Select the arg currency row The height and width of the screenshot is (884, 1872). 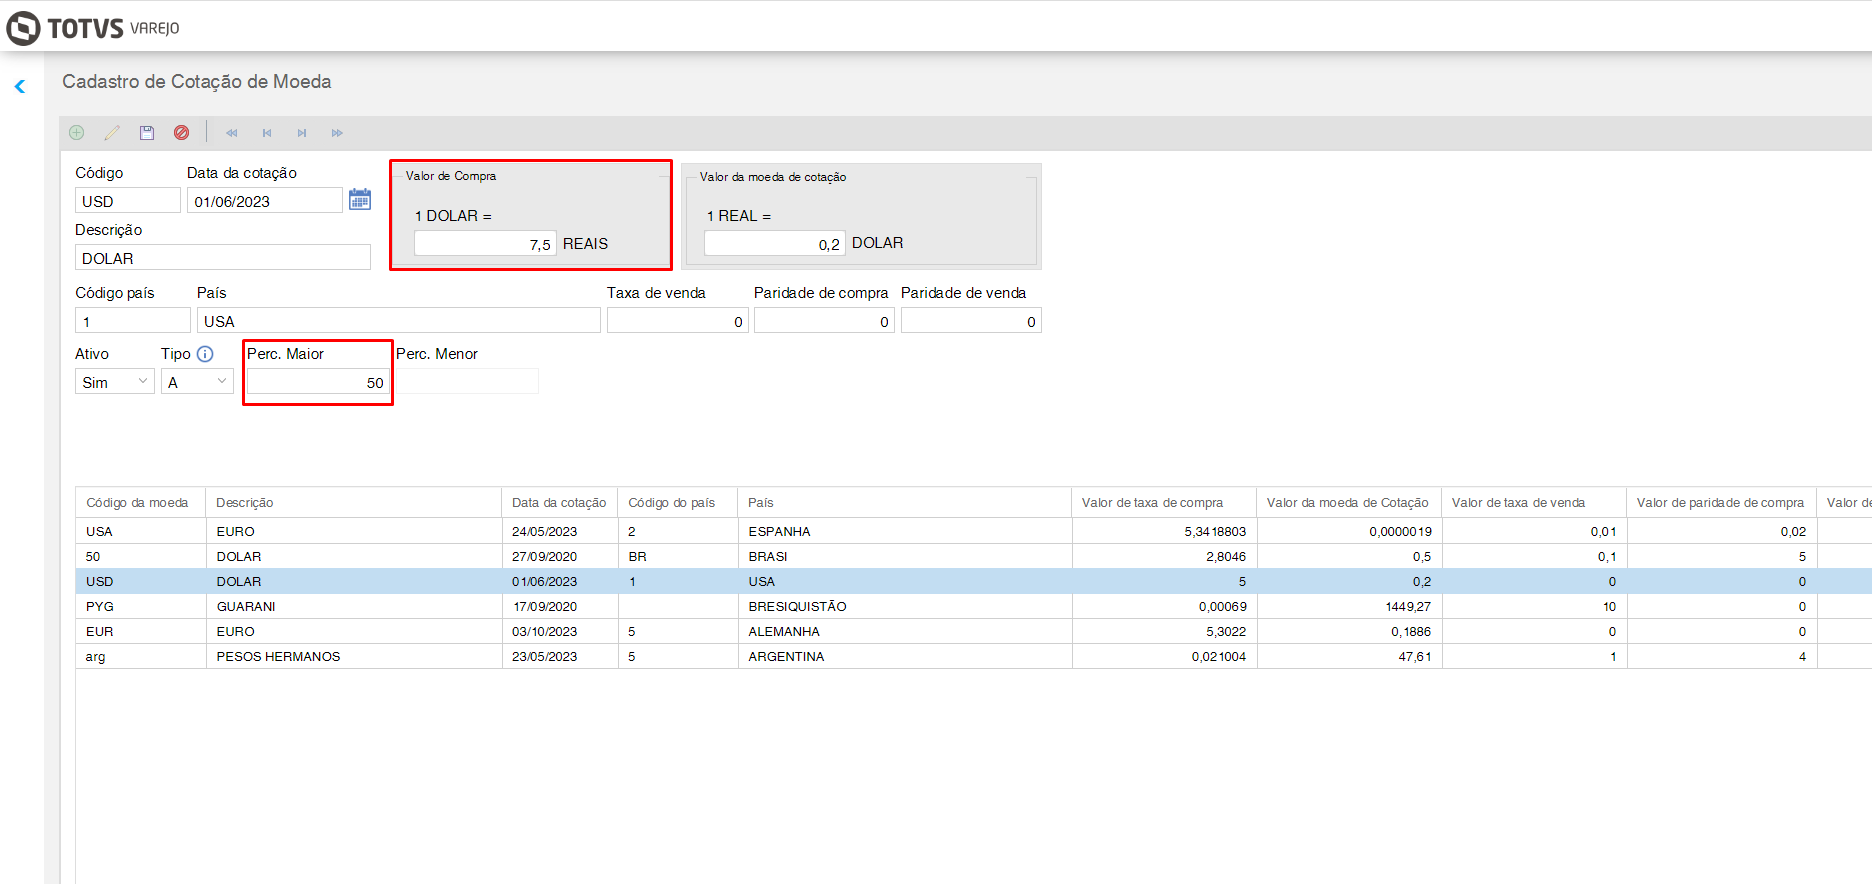click(974, 656)
